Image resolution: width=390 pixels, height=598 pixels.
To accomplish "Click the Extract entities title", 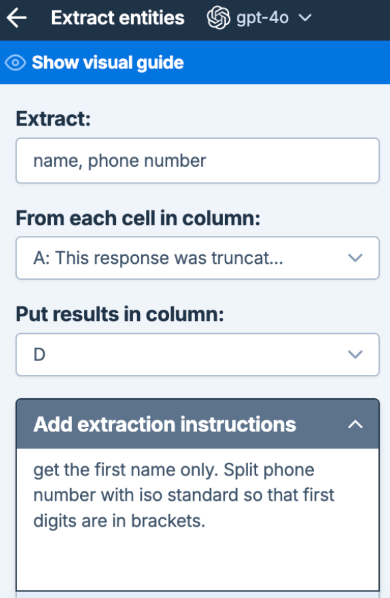I will [118, 18].
